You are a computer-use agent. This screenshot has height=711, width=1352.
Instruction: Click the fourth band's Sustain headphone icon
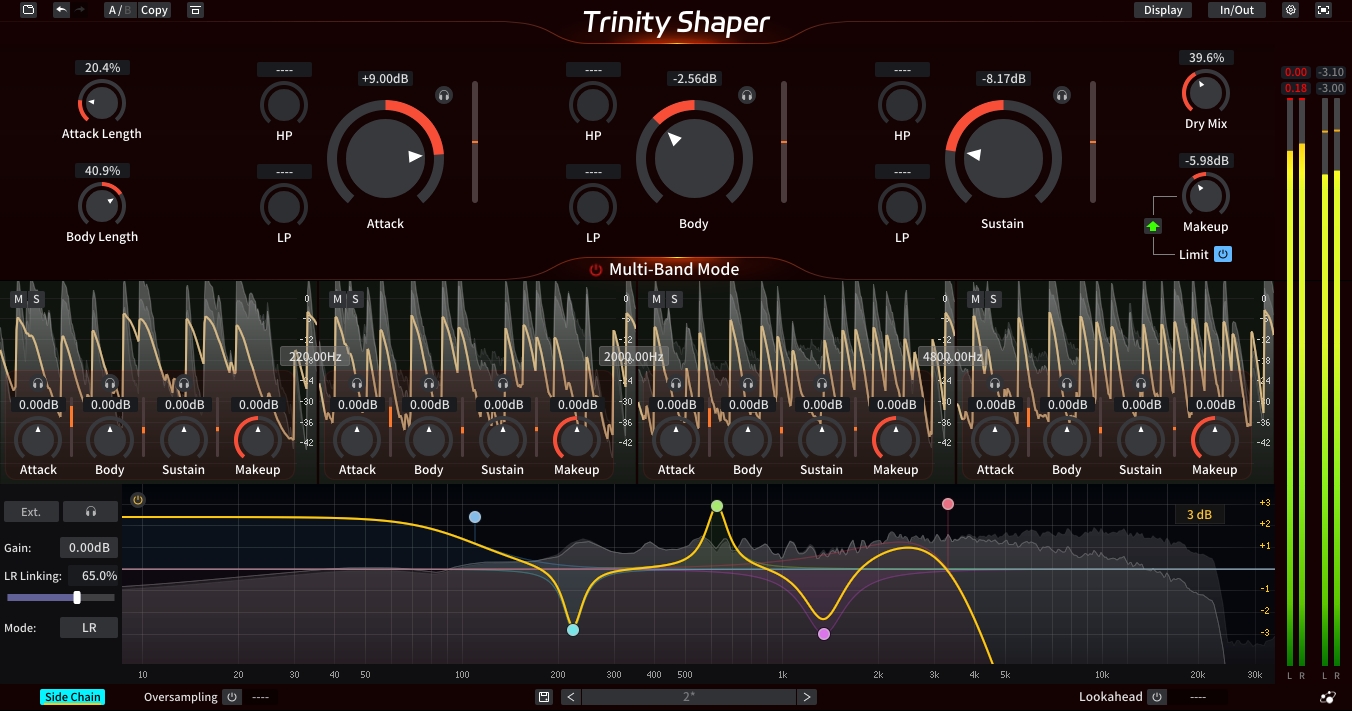(x=1141, y=384)
